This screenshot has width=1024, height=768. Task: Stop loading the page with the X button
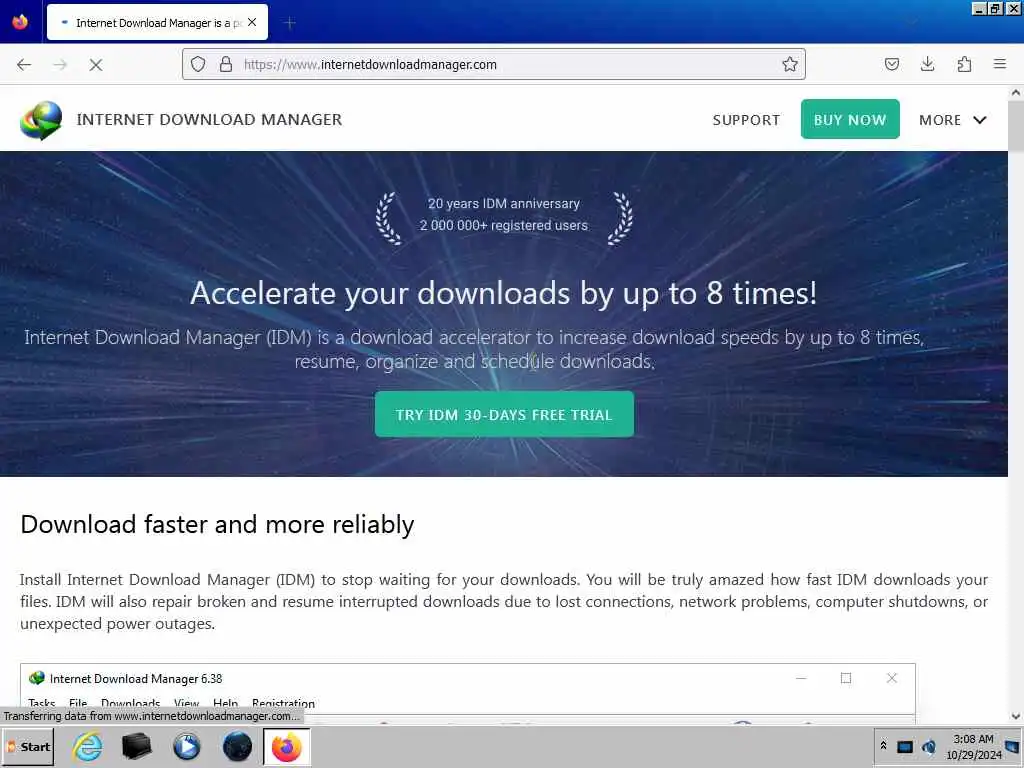click(95, 65)
